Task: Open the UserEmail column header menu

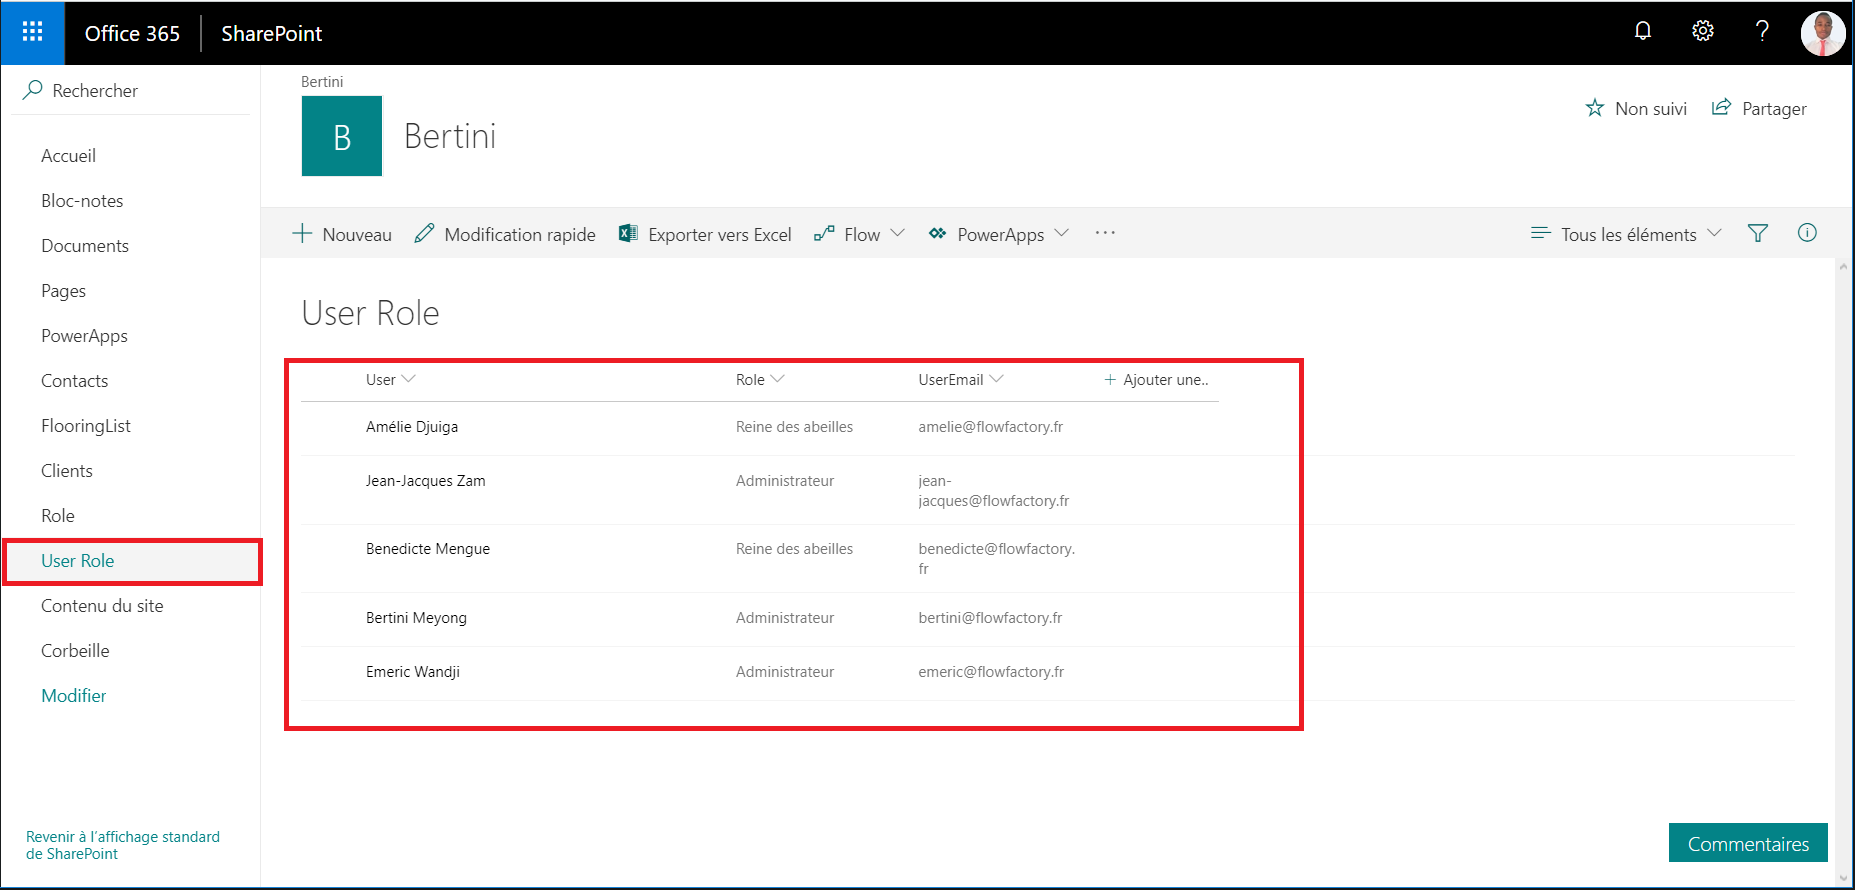Action: (x=961, y=380)
